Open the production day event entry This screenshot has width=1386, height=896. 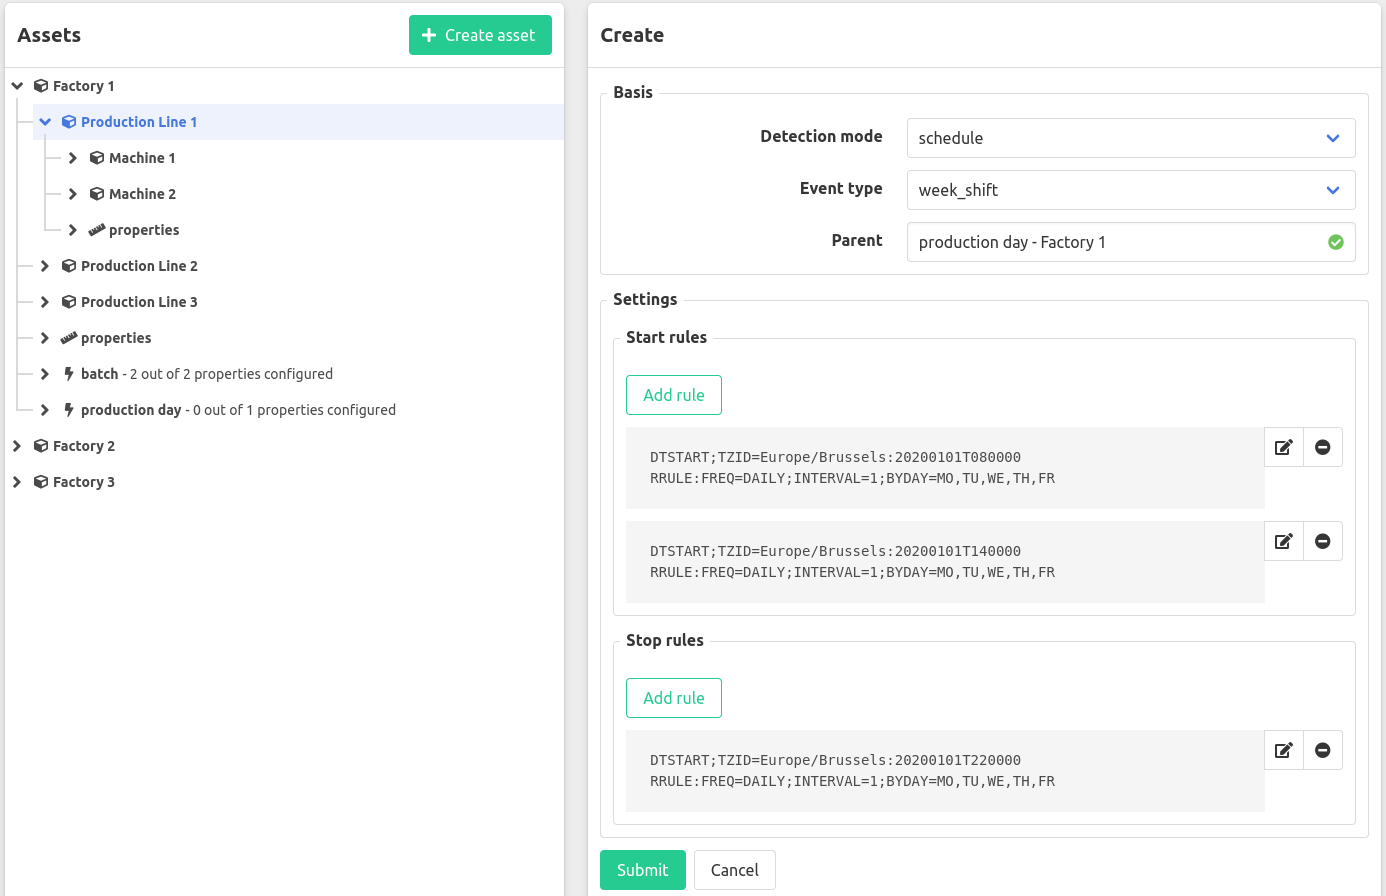(x=238, y=410)
